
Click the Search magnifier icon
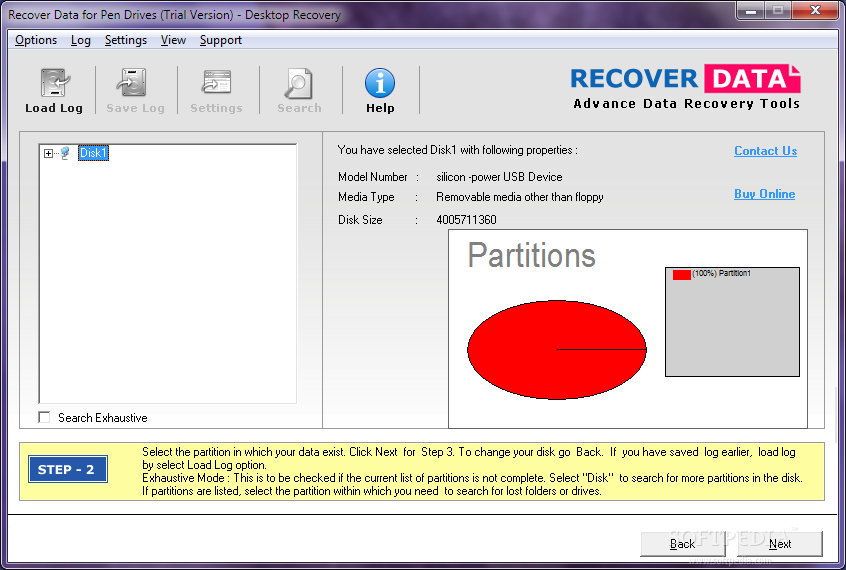point(298,83)
